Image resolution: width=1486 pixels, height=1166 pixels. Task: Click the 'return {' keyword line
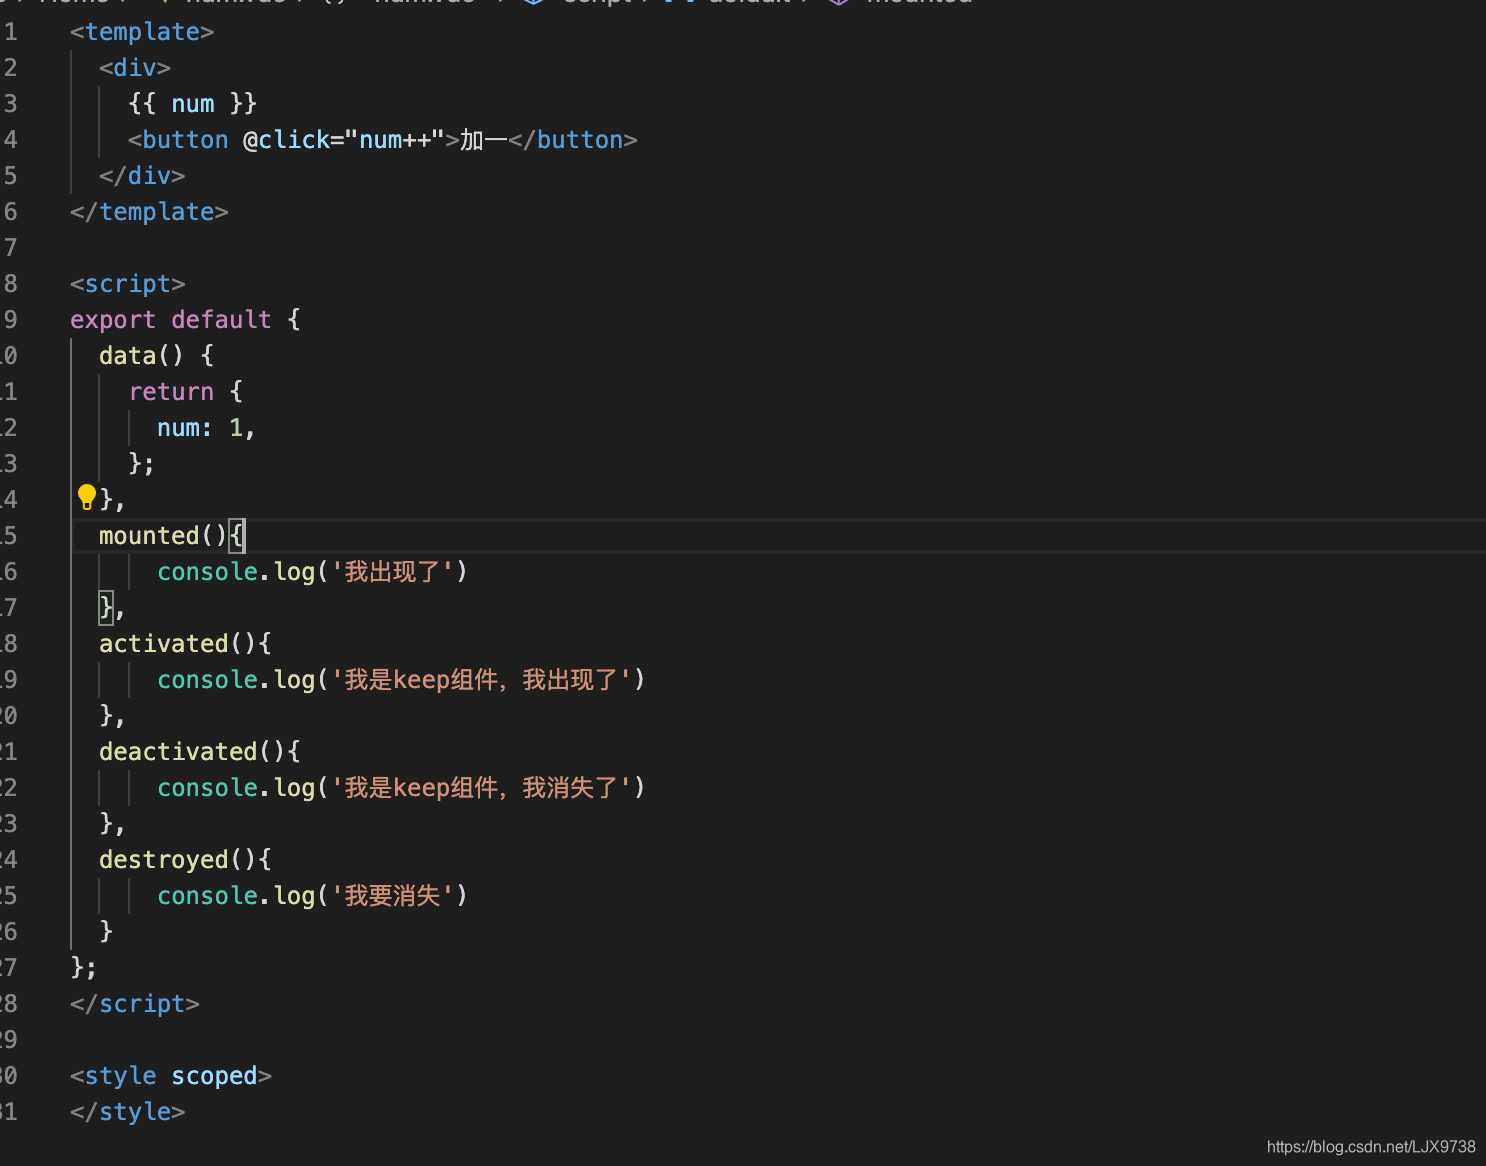click(x=186, y=392)
